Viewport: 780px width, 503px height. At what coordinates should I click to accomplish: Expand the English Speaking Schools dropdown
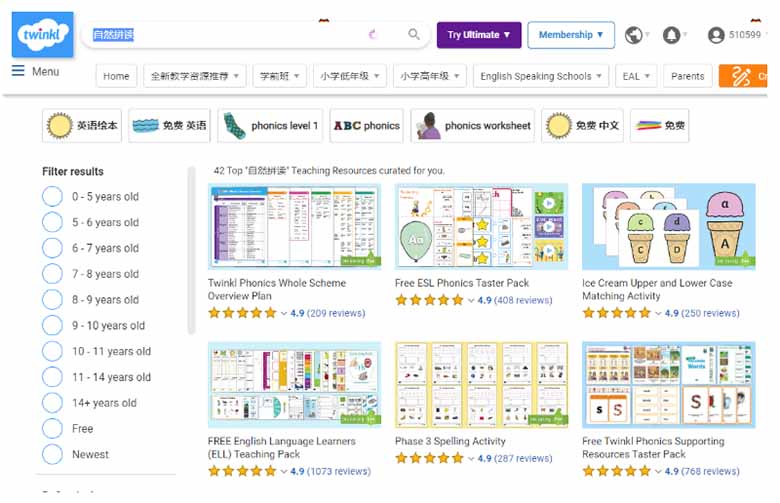(541, 76)
